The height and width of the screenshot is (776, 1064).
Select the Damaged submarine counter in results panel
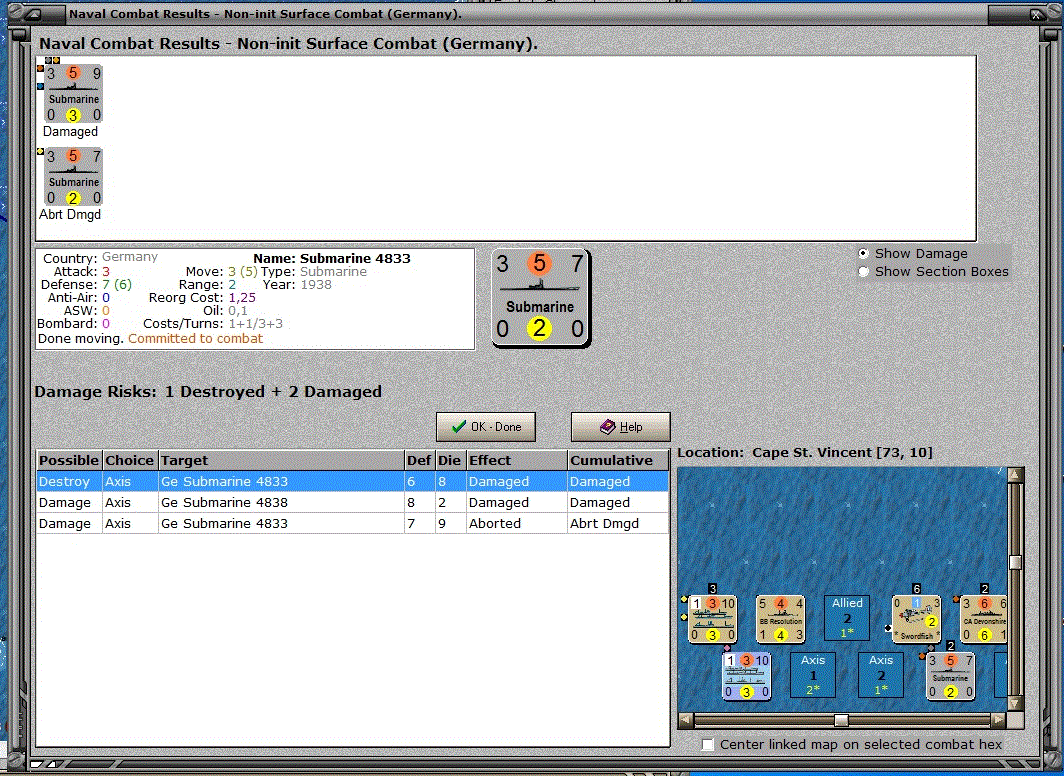[x=73, y=94]
